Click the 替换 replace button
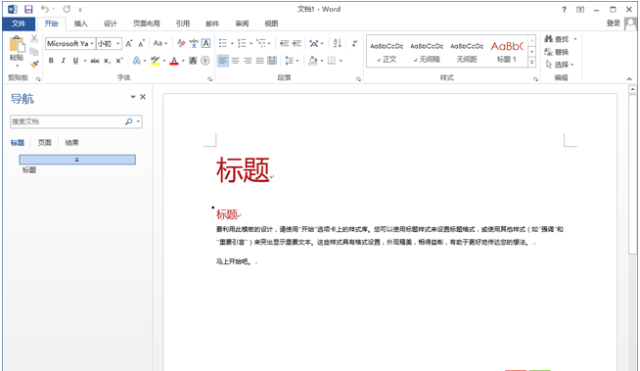Image resolution: width=640 pixels, height=371 pixels. click(x=557, y=52)
